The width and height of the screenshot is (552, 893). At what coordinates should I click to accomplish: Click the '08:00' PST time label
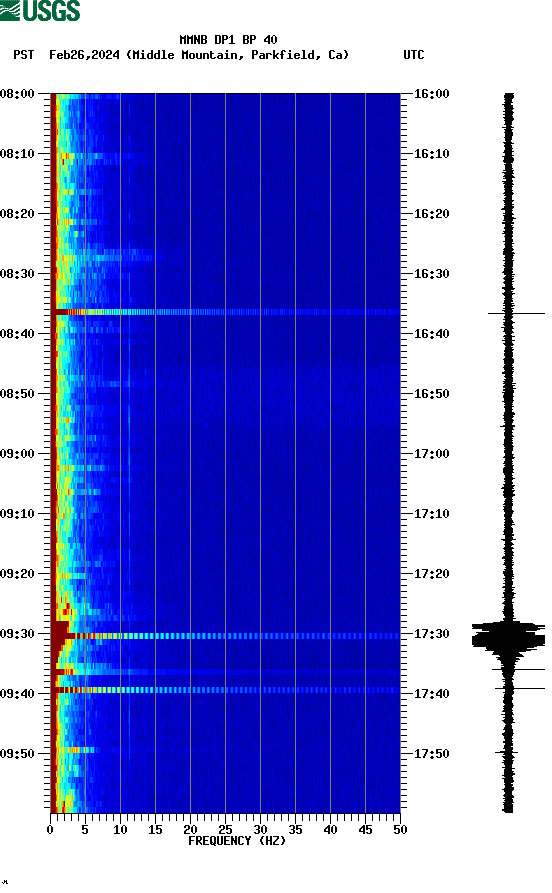(x=18, y=93)
